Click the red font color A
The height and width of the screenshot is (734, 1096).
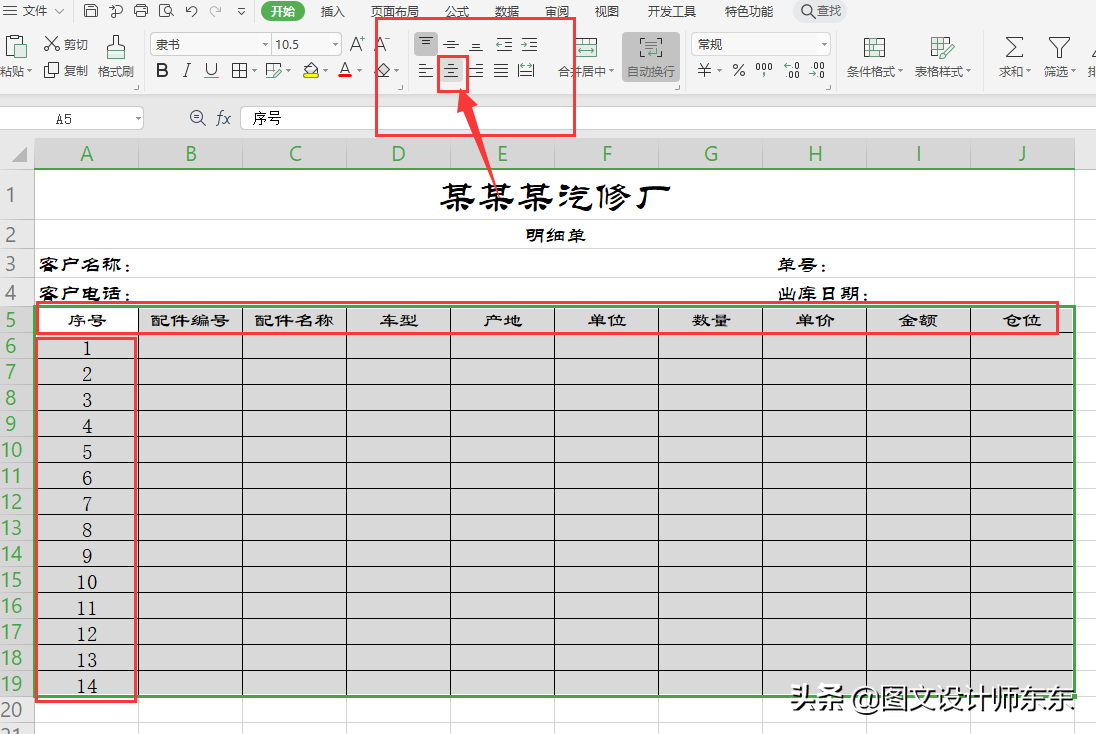pos(345,70)
